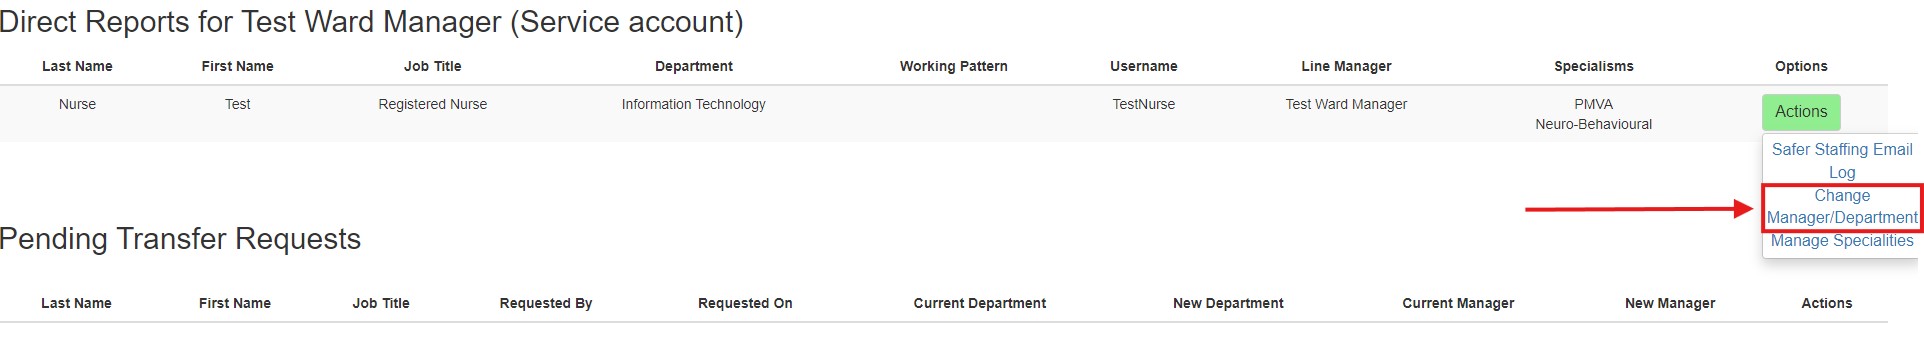Select Safer Staffing Email Log option
This screenshot has height=361, width=1924.
(x=1841, y=161)
